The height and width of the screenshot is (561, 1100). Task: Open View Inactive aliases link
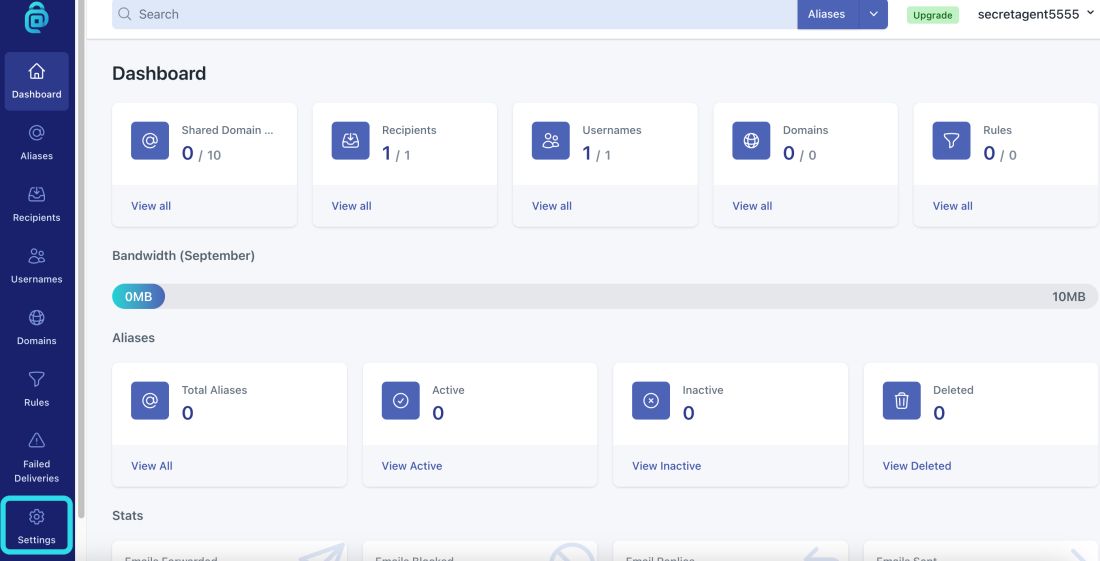click(666, 466)
